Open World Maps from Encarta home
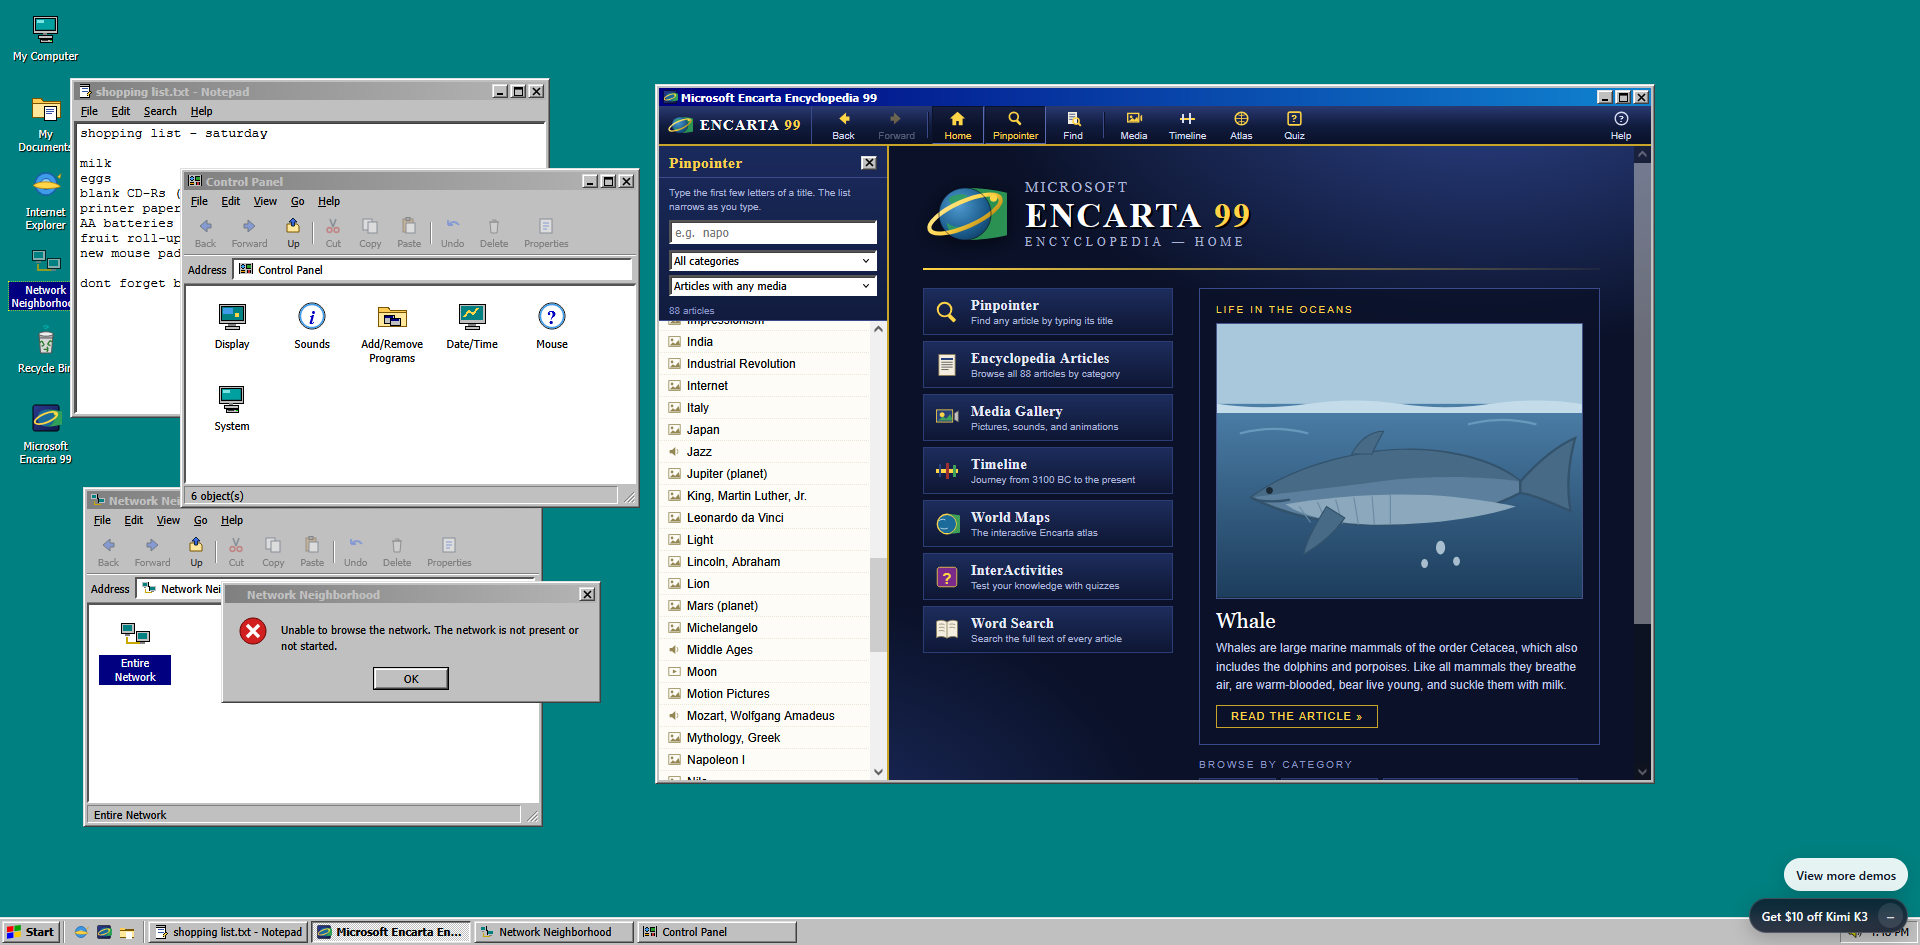Screen dimensions: 1920x945 pyautogui.click(x=1047, y=523)
